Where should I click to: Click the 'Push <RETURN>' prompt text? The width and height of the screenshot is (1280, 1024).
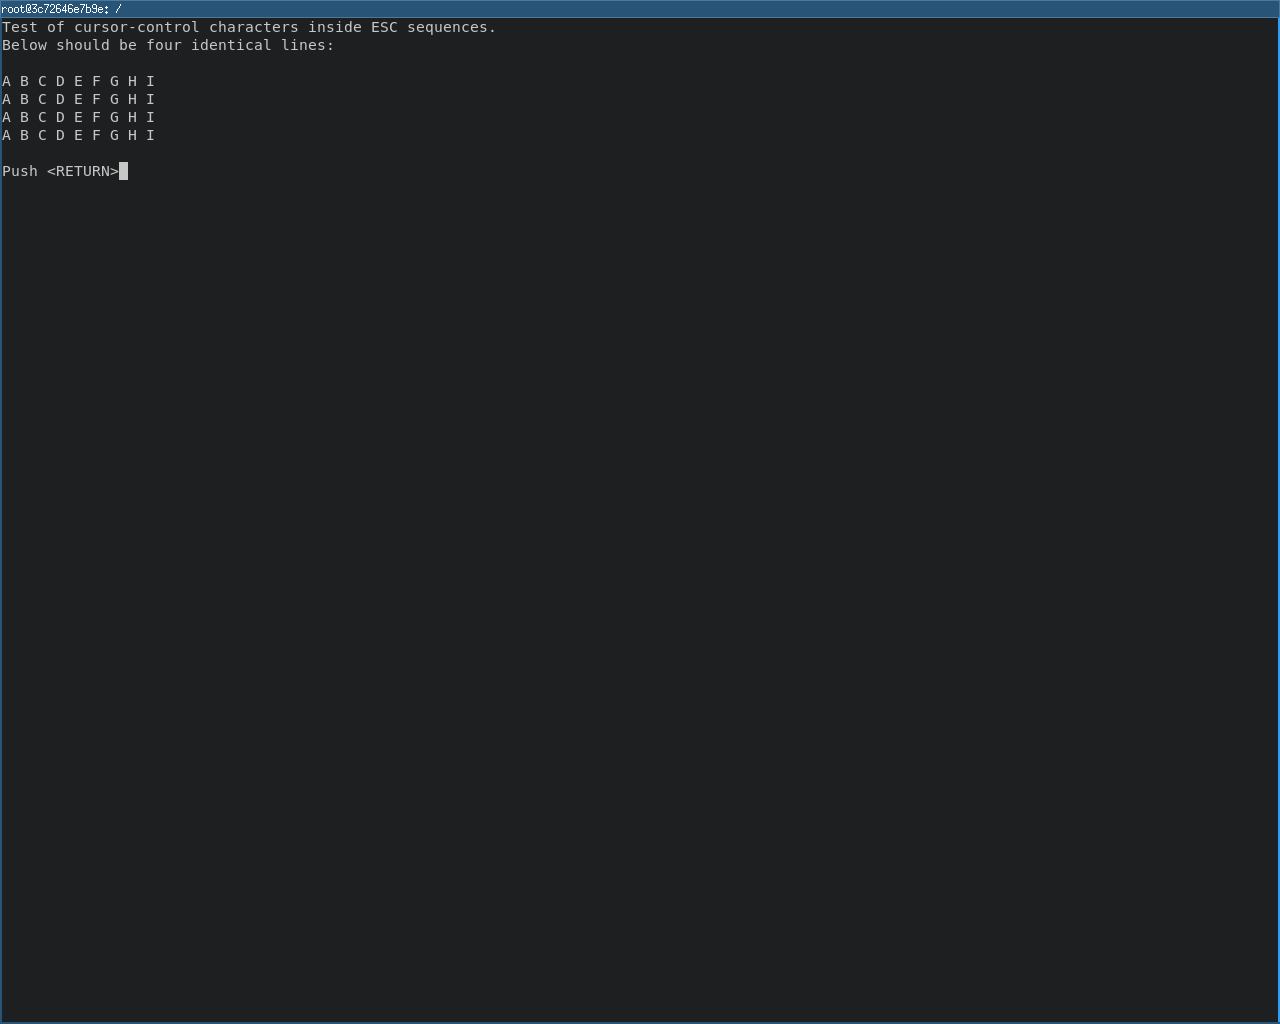coord(60,171)
